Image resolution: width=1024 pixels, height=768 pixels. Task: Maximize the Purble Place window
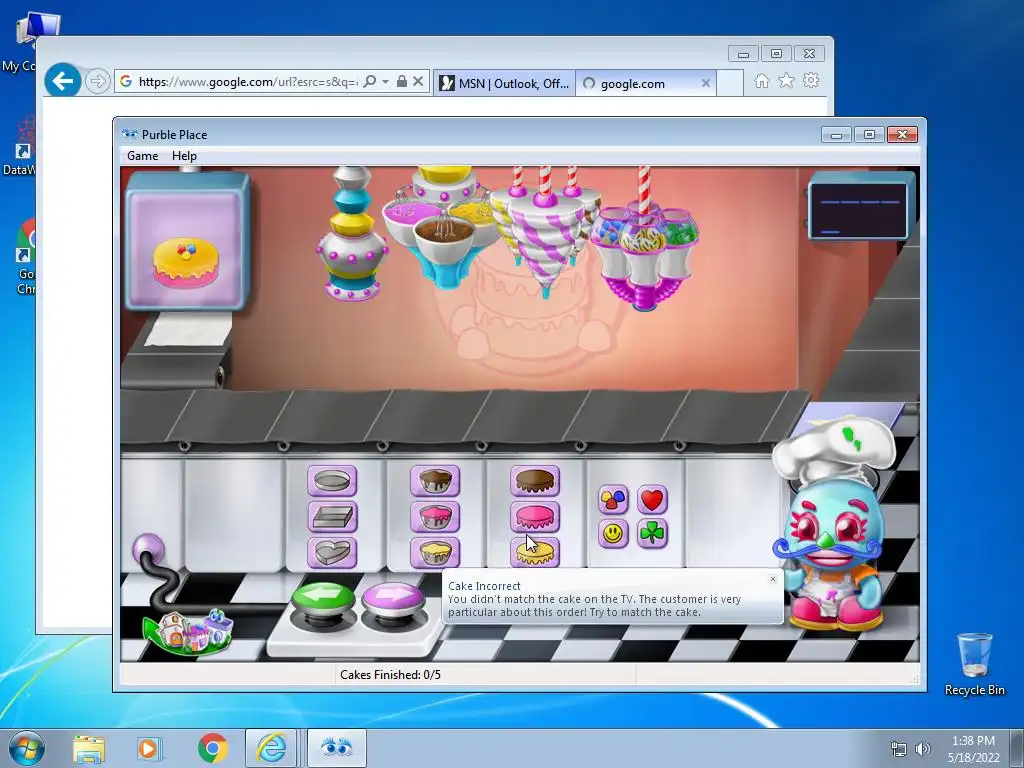[x=869, y=135]
